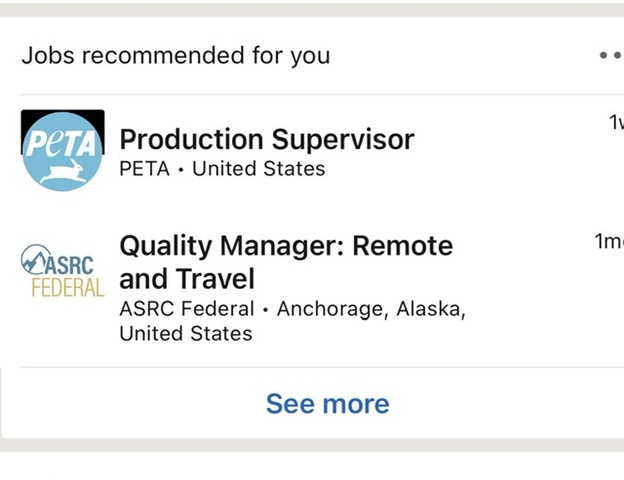Click See more to view more jobs
This screenshot has height=480, width=624.
327,403
